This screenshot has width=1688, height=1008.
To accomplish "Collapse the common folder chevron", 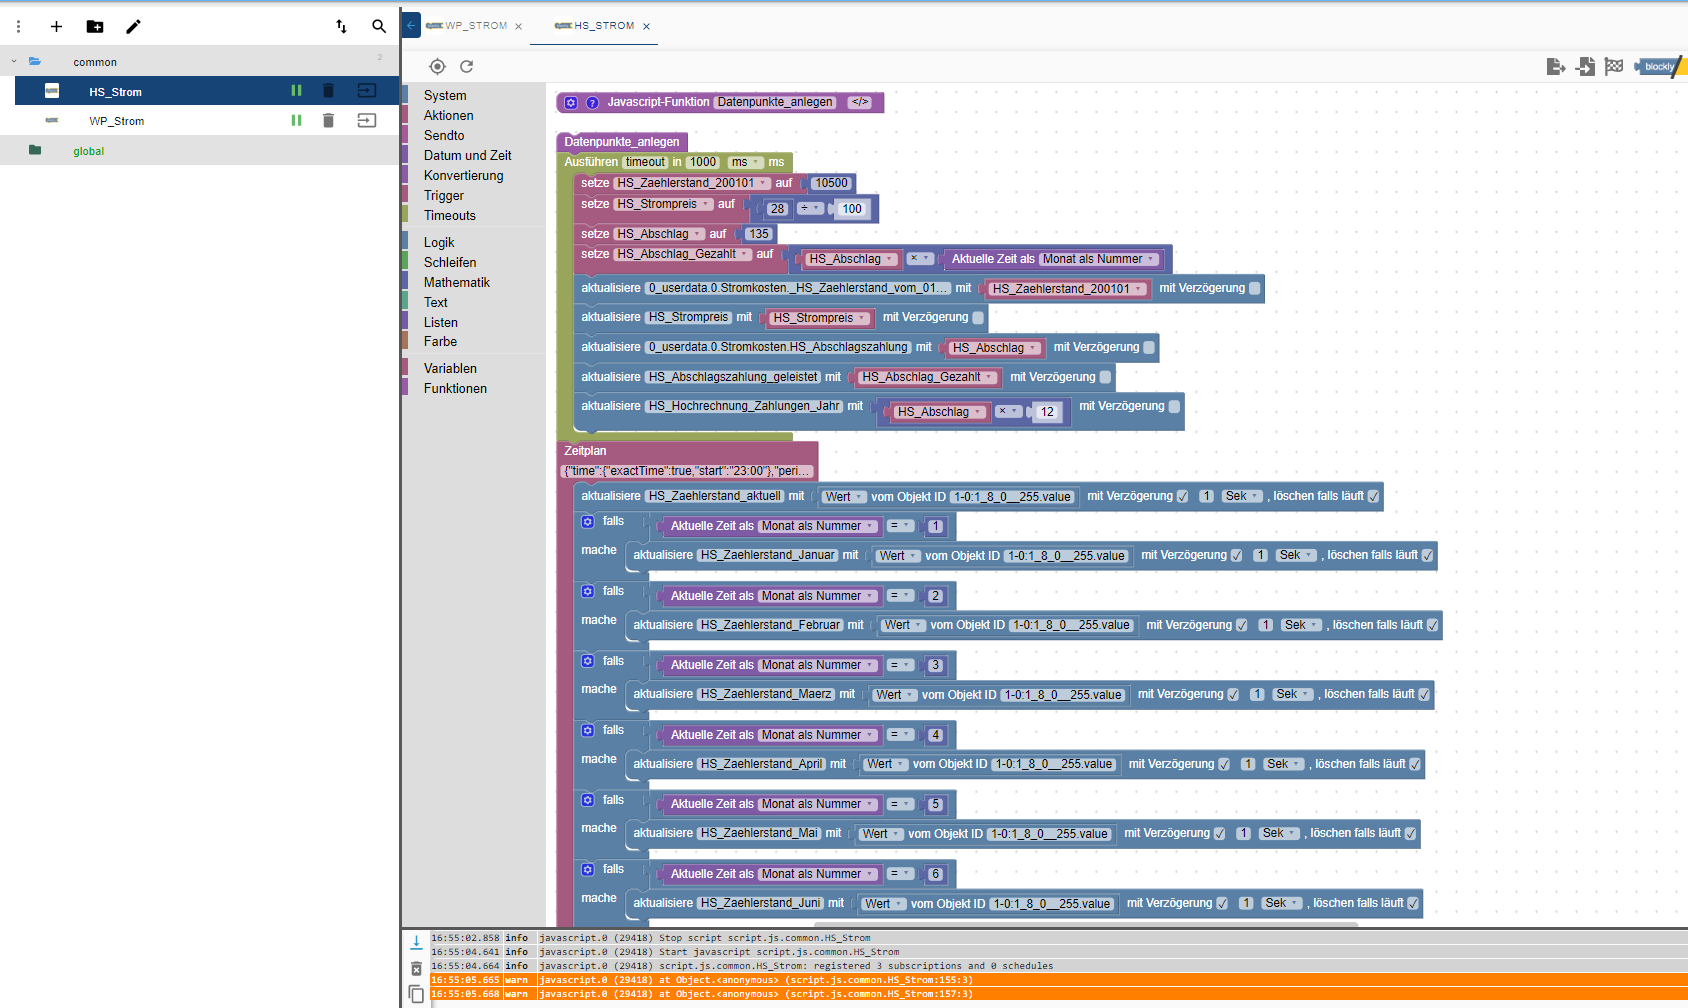I will pos(14,62).
